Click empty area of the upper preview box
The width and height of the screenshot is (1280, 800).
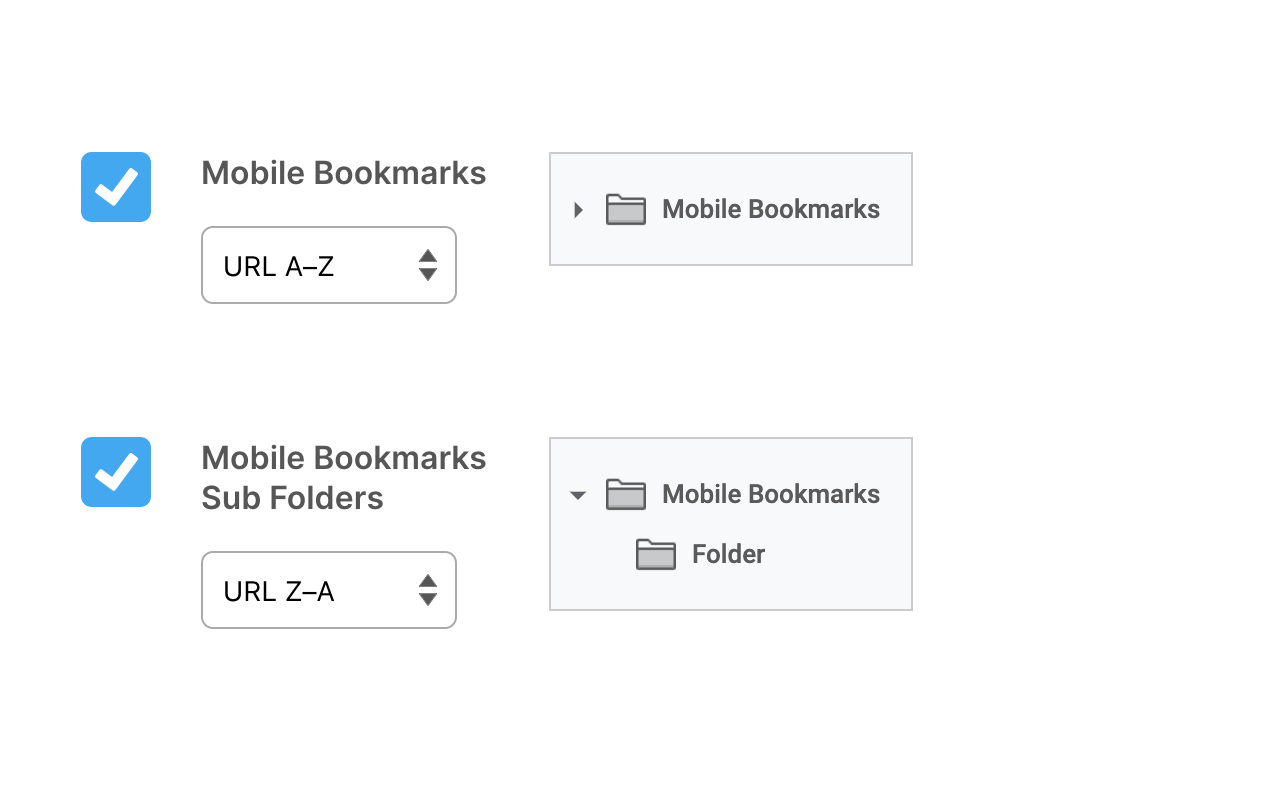click(x=730, y=245)
